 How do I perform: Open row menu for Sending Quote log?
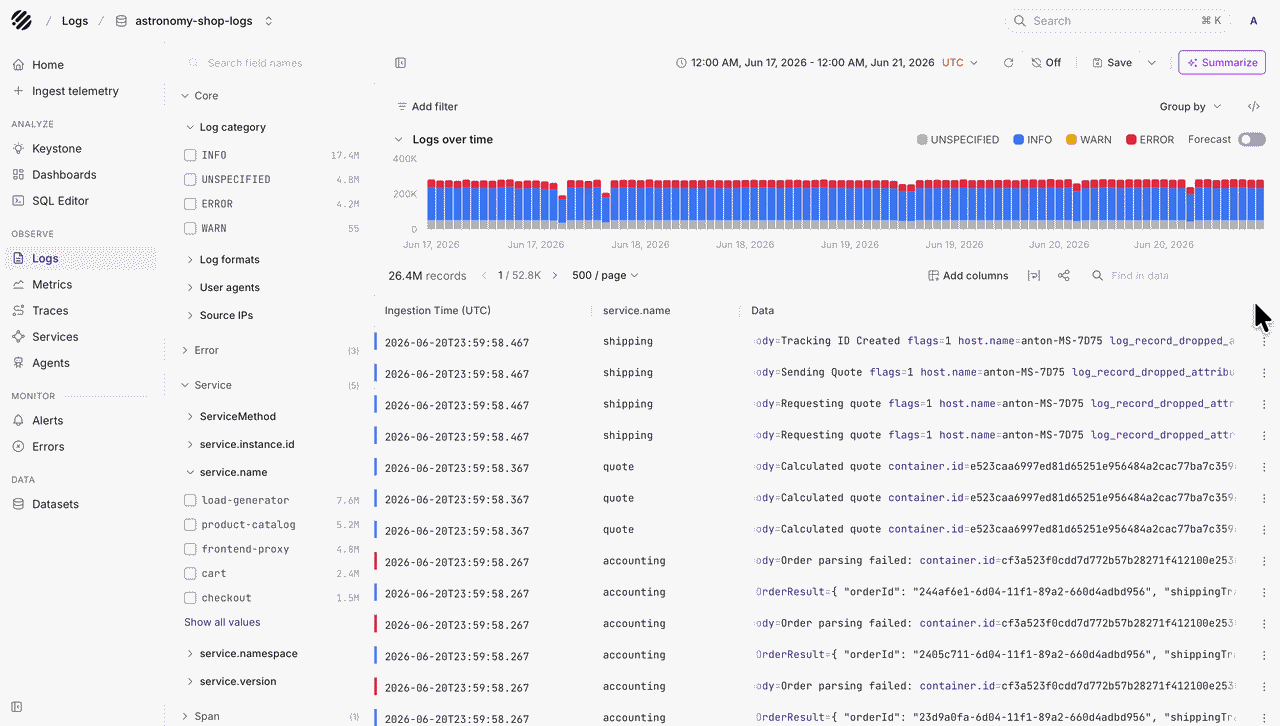(1264, 373)
